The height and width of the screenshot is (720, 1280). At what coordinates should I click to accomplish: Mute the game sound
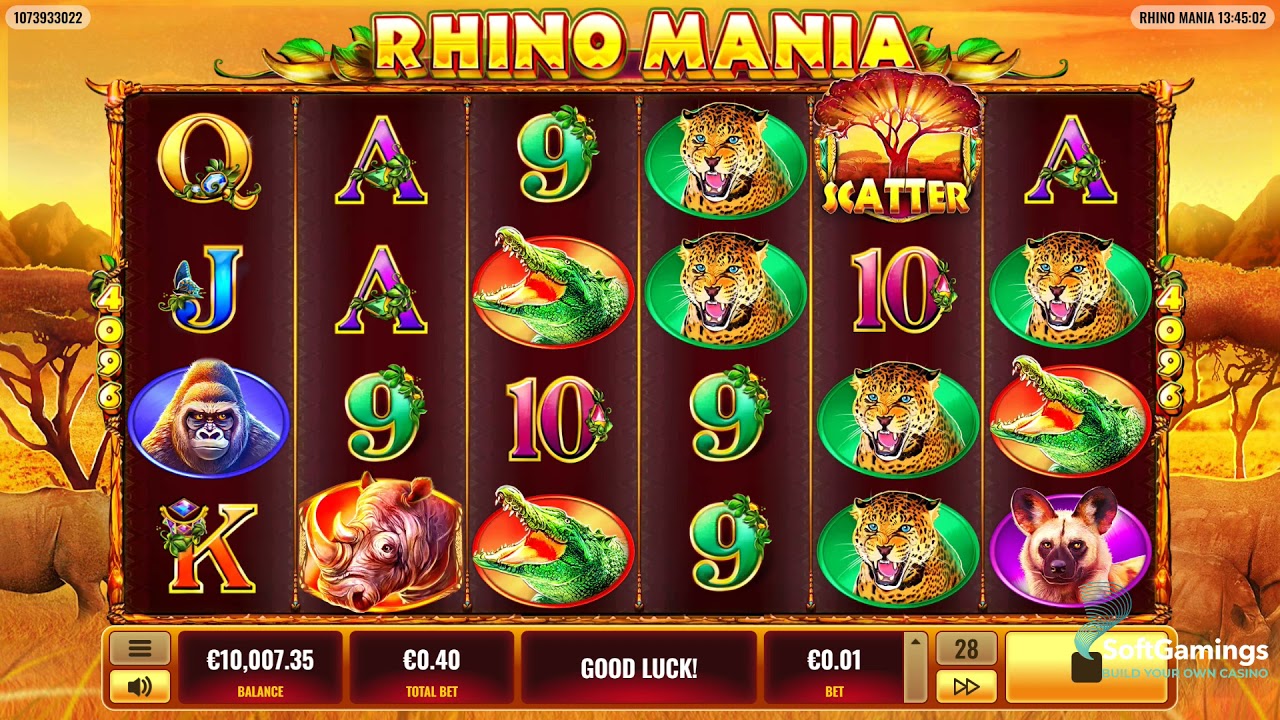tap(139, 686)
